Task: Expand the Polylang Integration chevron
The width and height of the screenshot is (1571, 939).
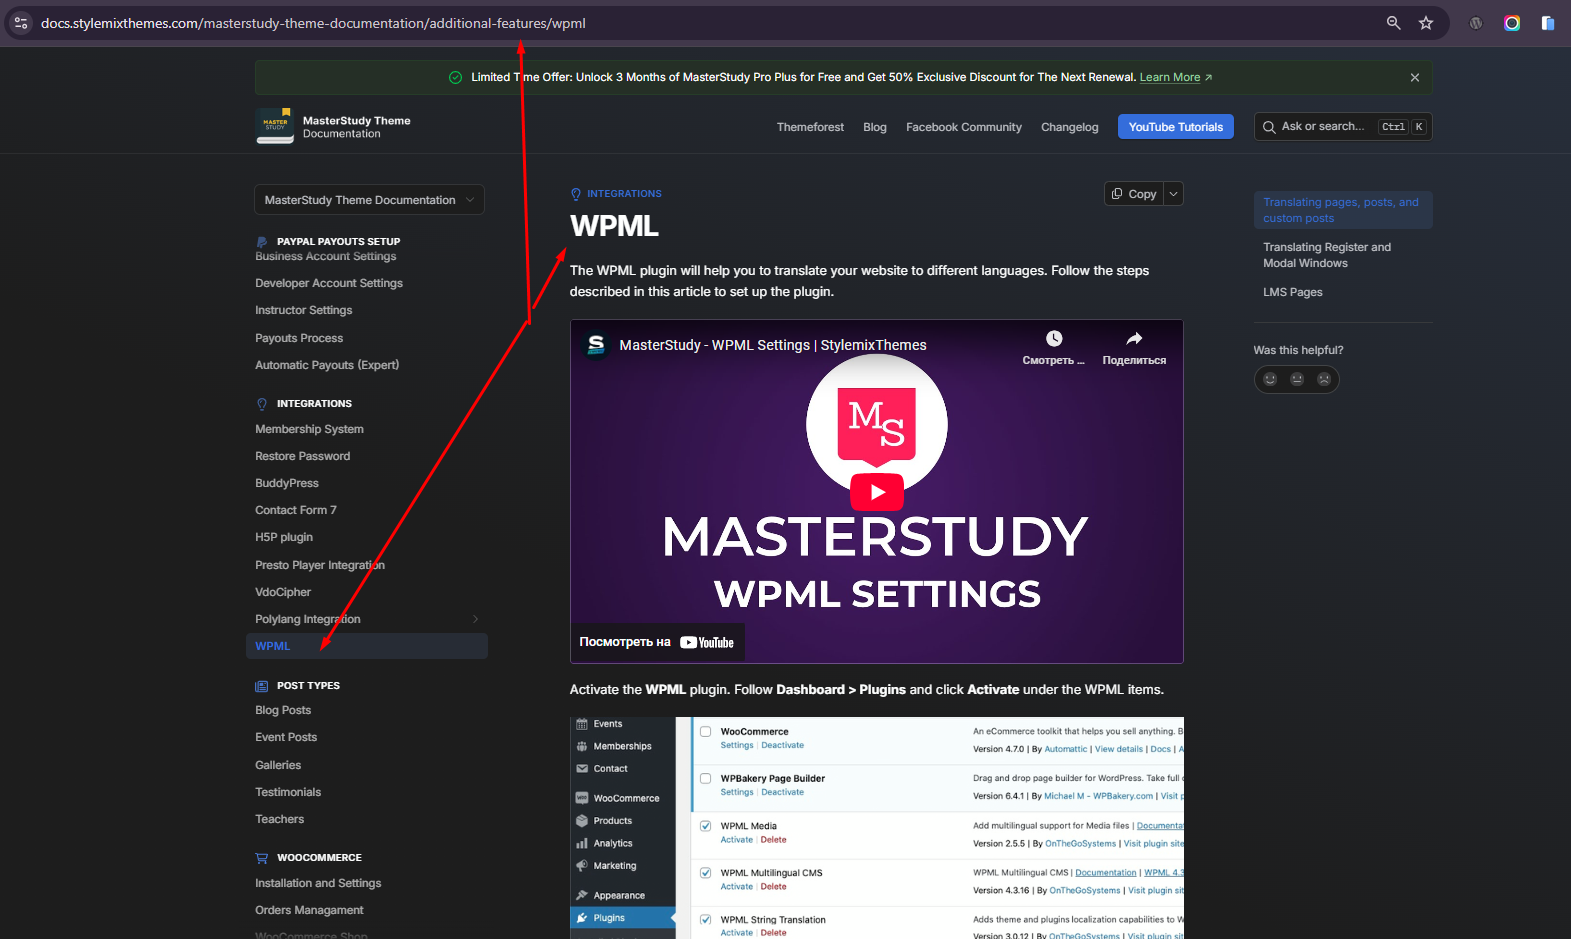Action: (475, 619)
